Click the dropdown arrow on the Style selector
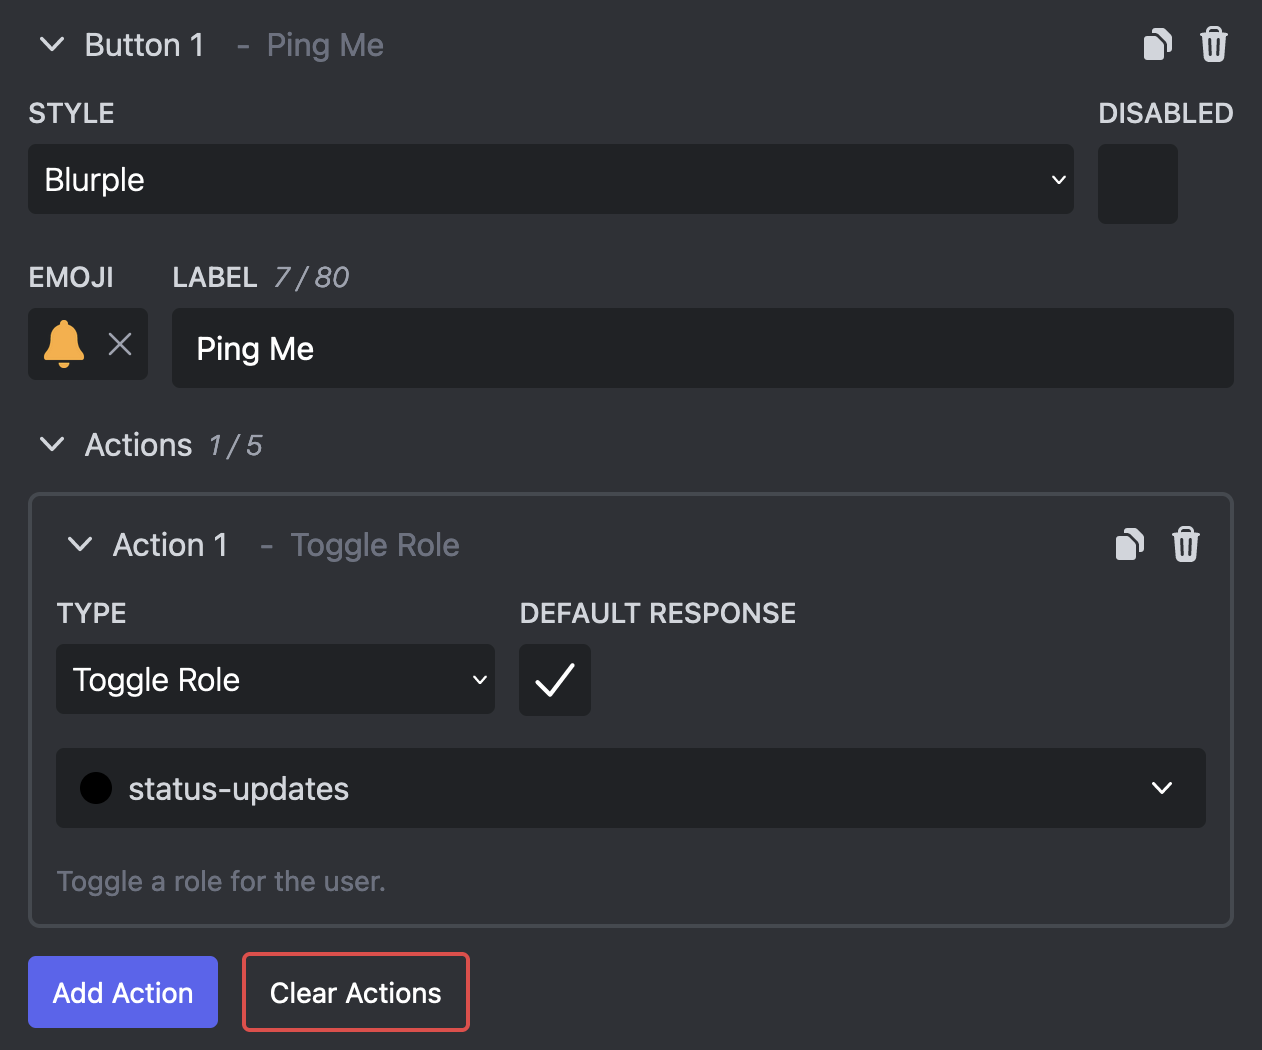This screenshot has width=1262, height=1050. click(x=1058, y=180)
